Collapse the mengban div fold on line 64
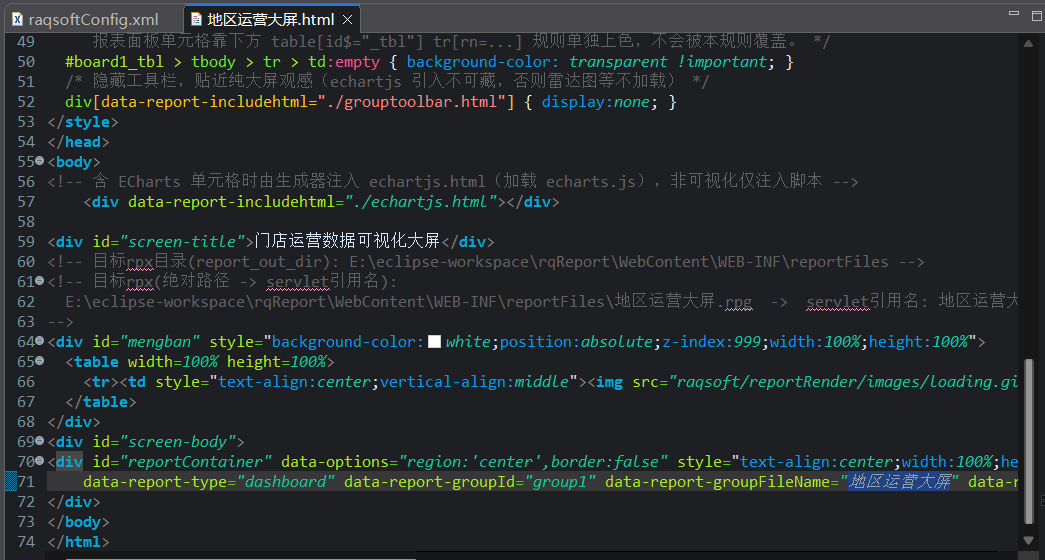 [x=40, y=341]
